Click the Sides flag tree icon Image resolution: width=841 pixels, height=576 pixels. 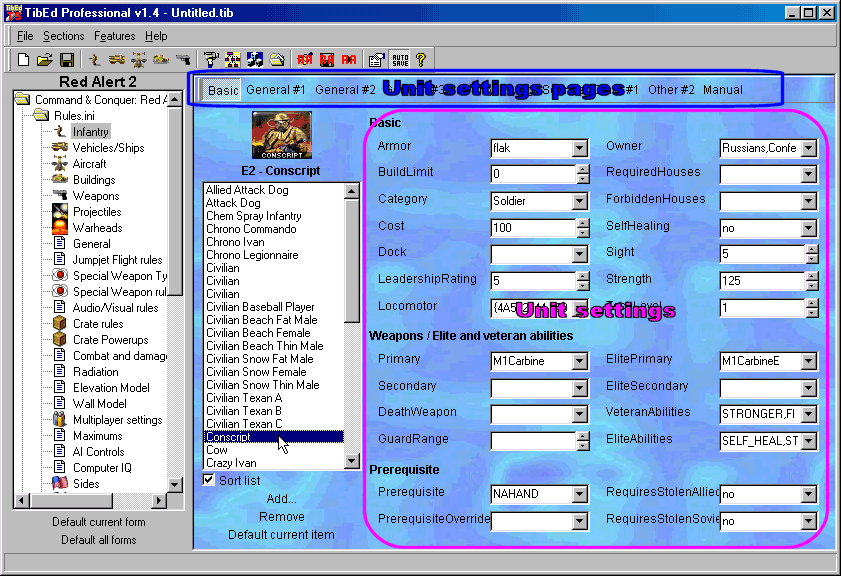coord(60,483)
